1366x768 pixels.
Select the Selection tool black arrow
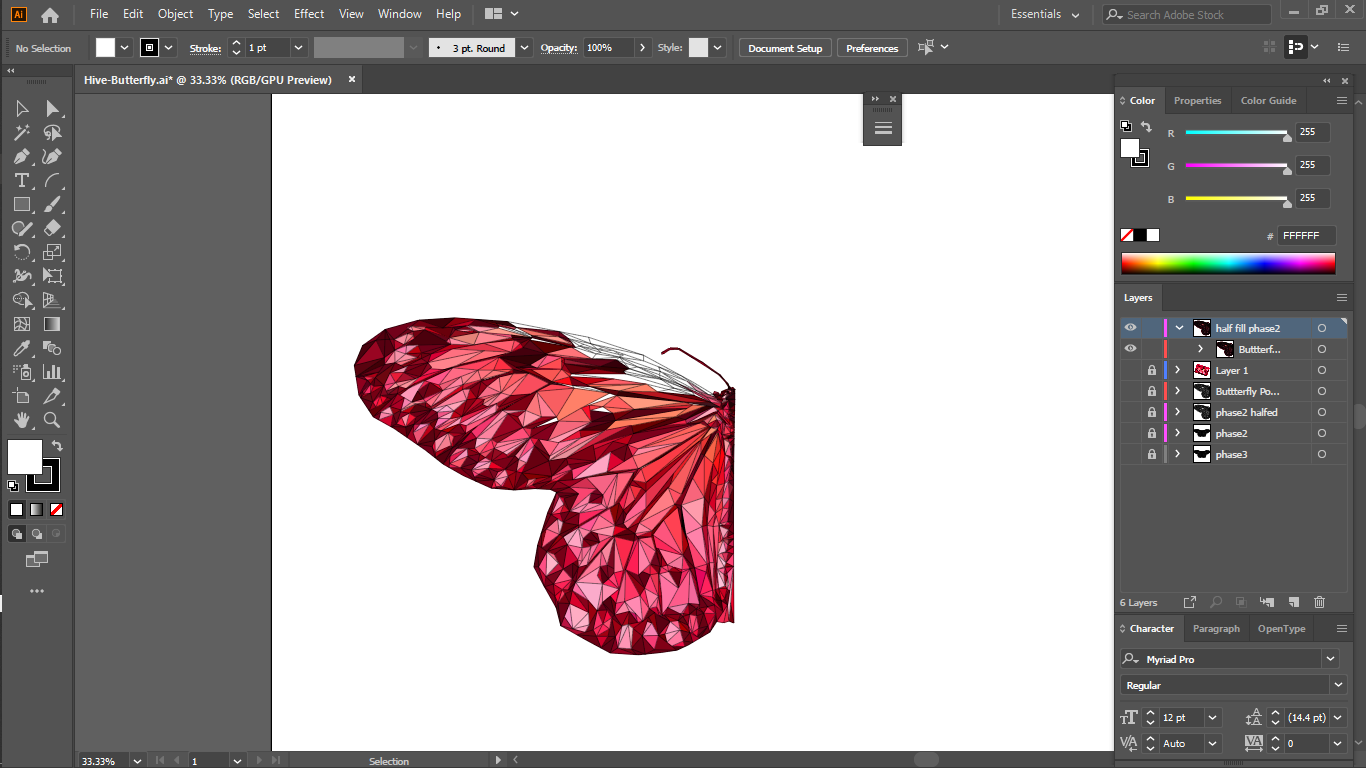coord(22,108)
